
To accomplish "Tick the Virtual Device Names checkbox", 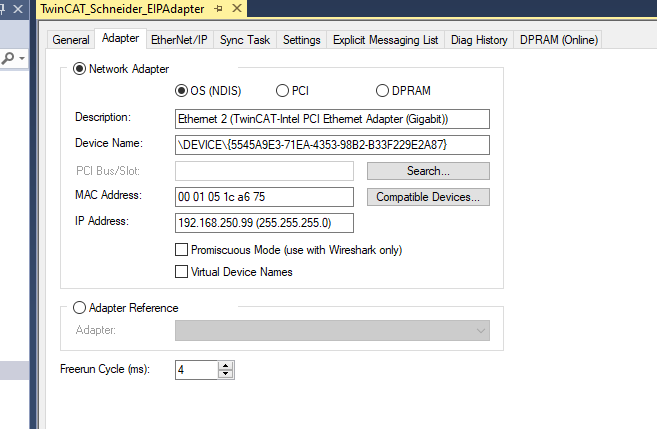I will click(181, 271).
